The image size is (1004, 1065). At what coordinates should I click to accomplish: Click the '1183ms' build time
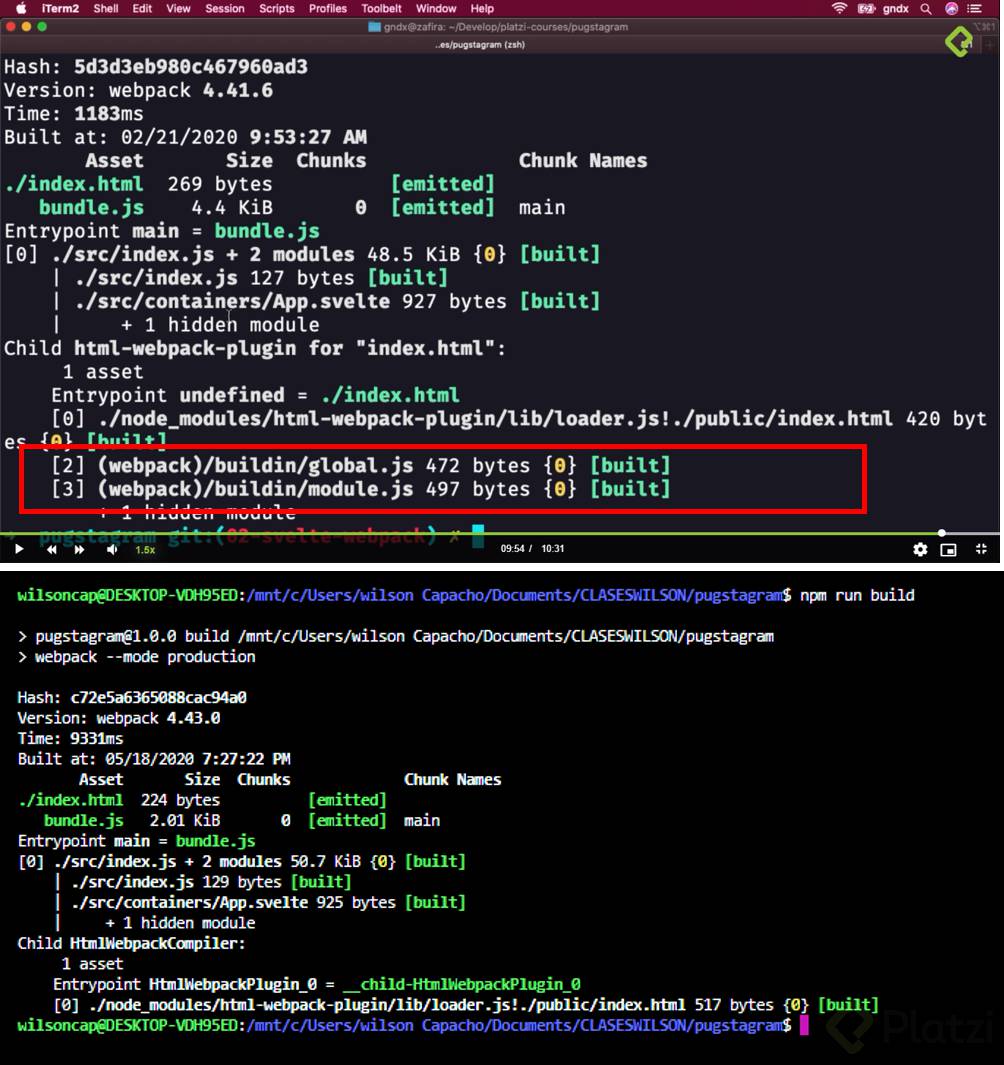[x=109, y=113]
